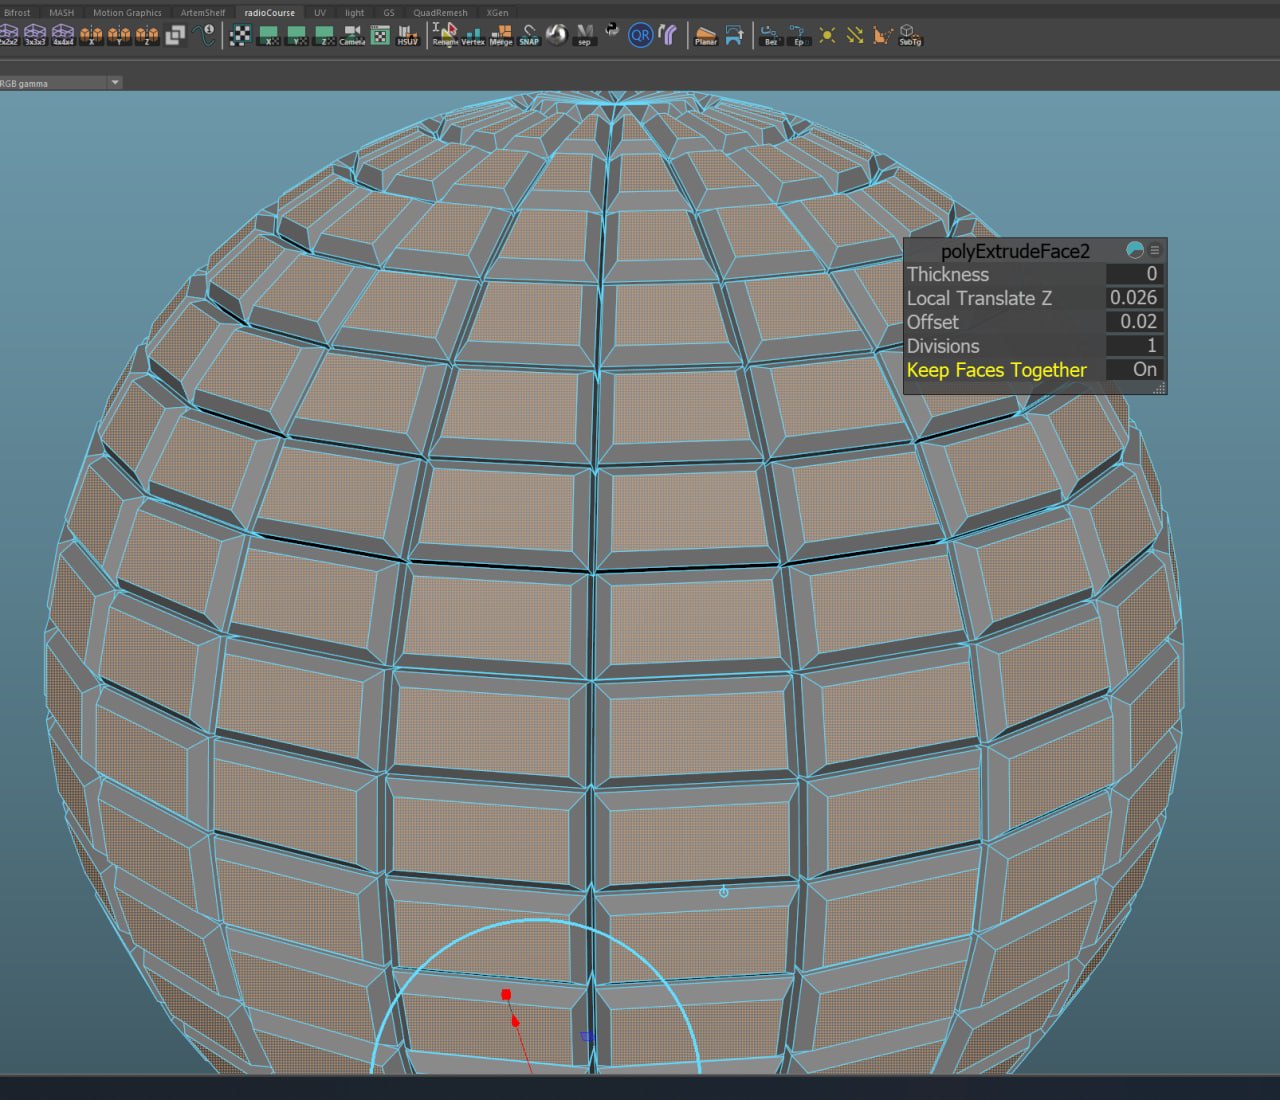Apply the Planar projection shelf icon
Image resolution: width=1280 pixels, height=1100 pixels.
[x=706, y=35]
